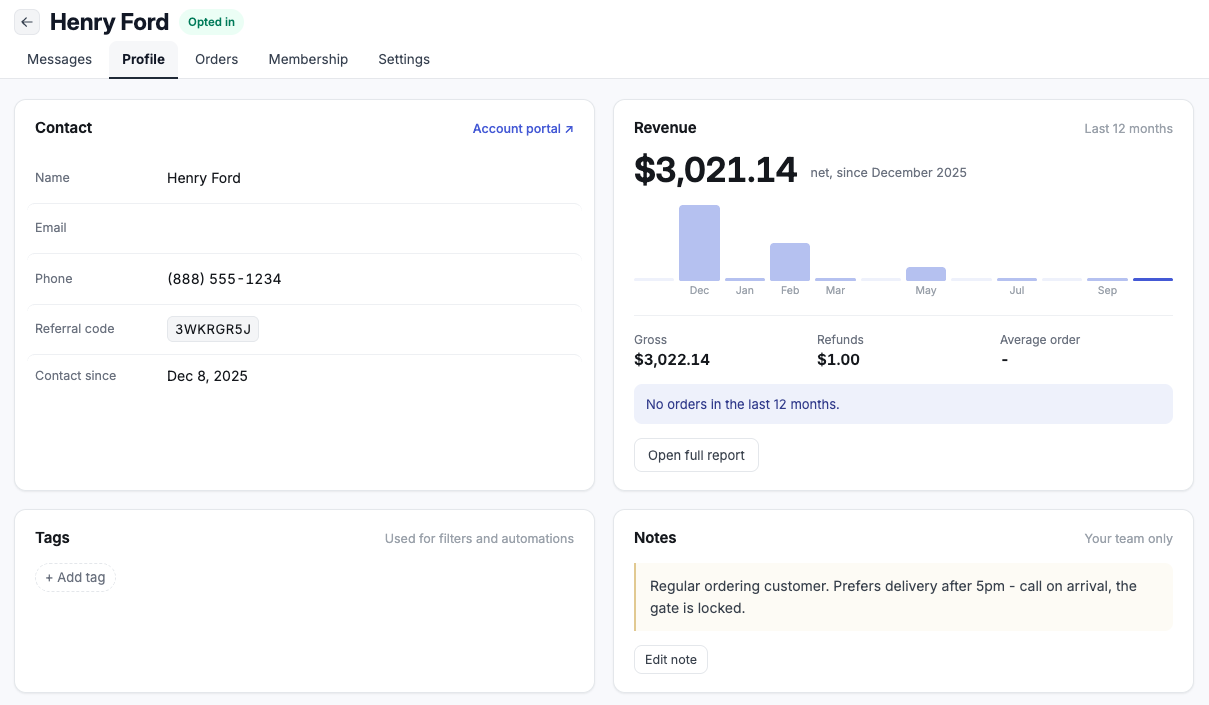Screen dimensions: 1209x705
Task: Click the Open full report button
Action: point(696,455)
